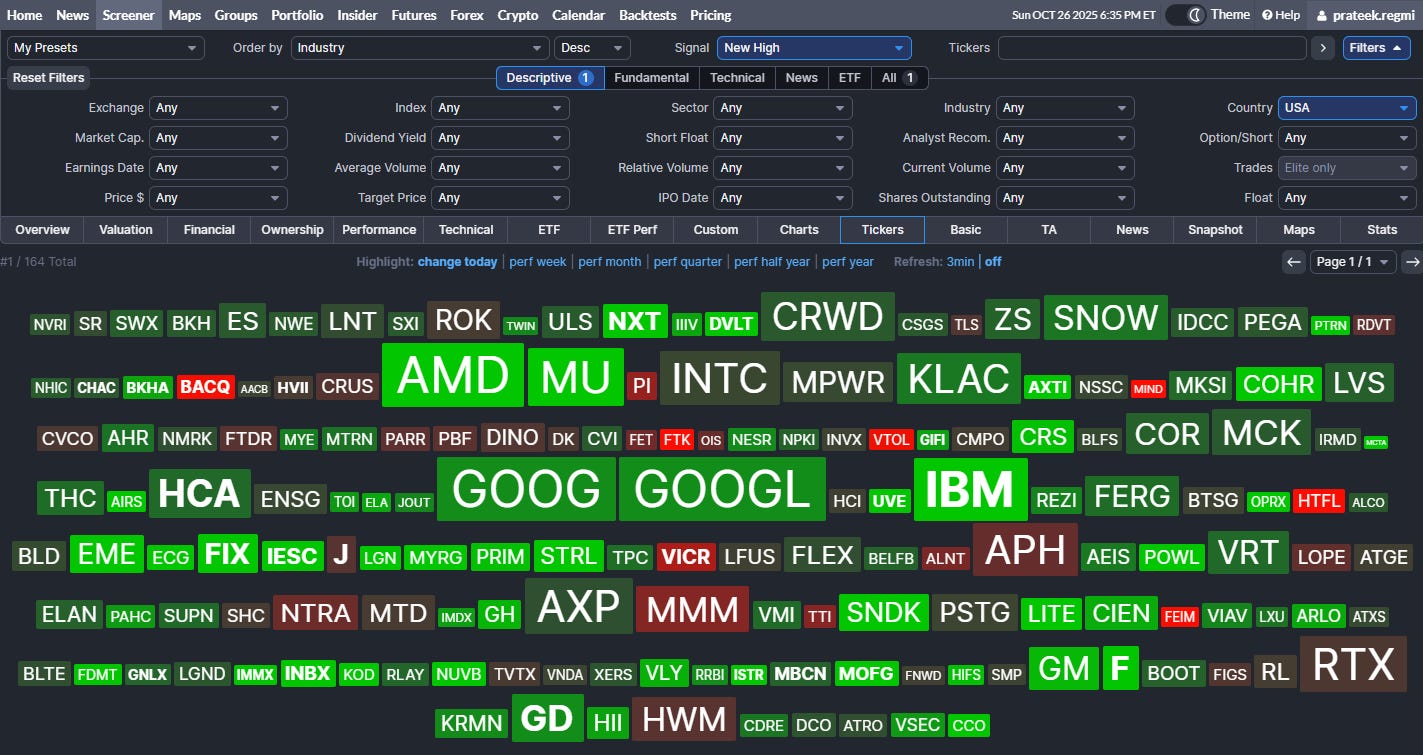Open the AXP ticker tile
Screen dimensions: 1423x755
(579, 606)
